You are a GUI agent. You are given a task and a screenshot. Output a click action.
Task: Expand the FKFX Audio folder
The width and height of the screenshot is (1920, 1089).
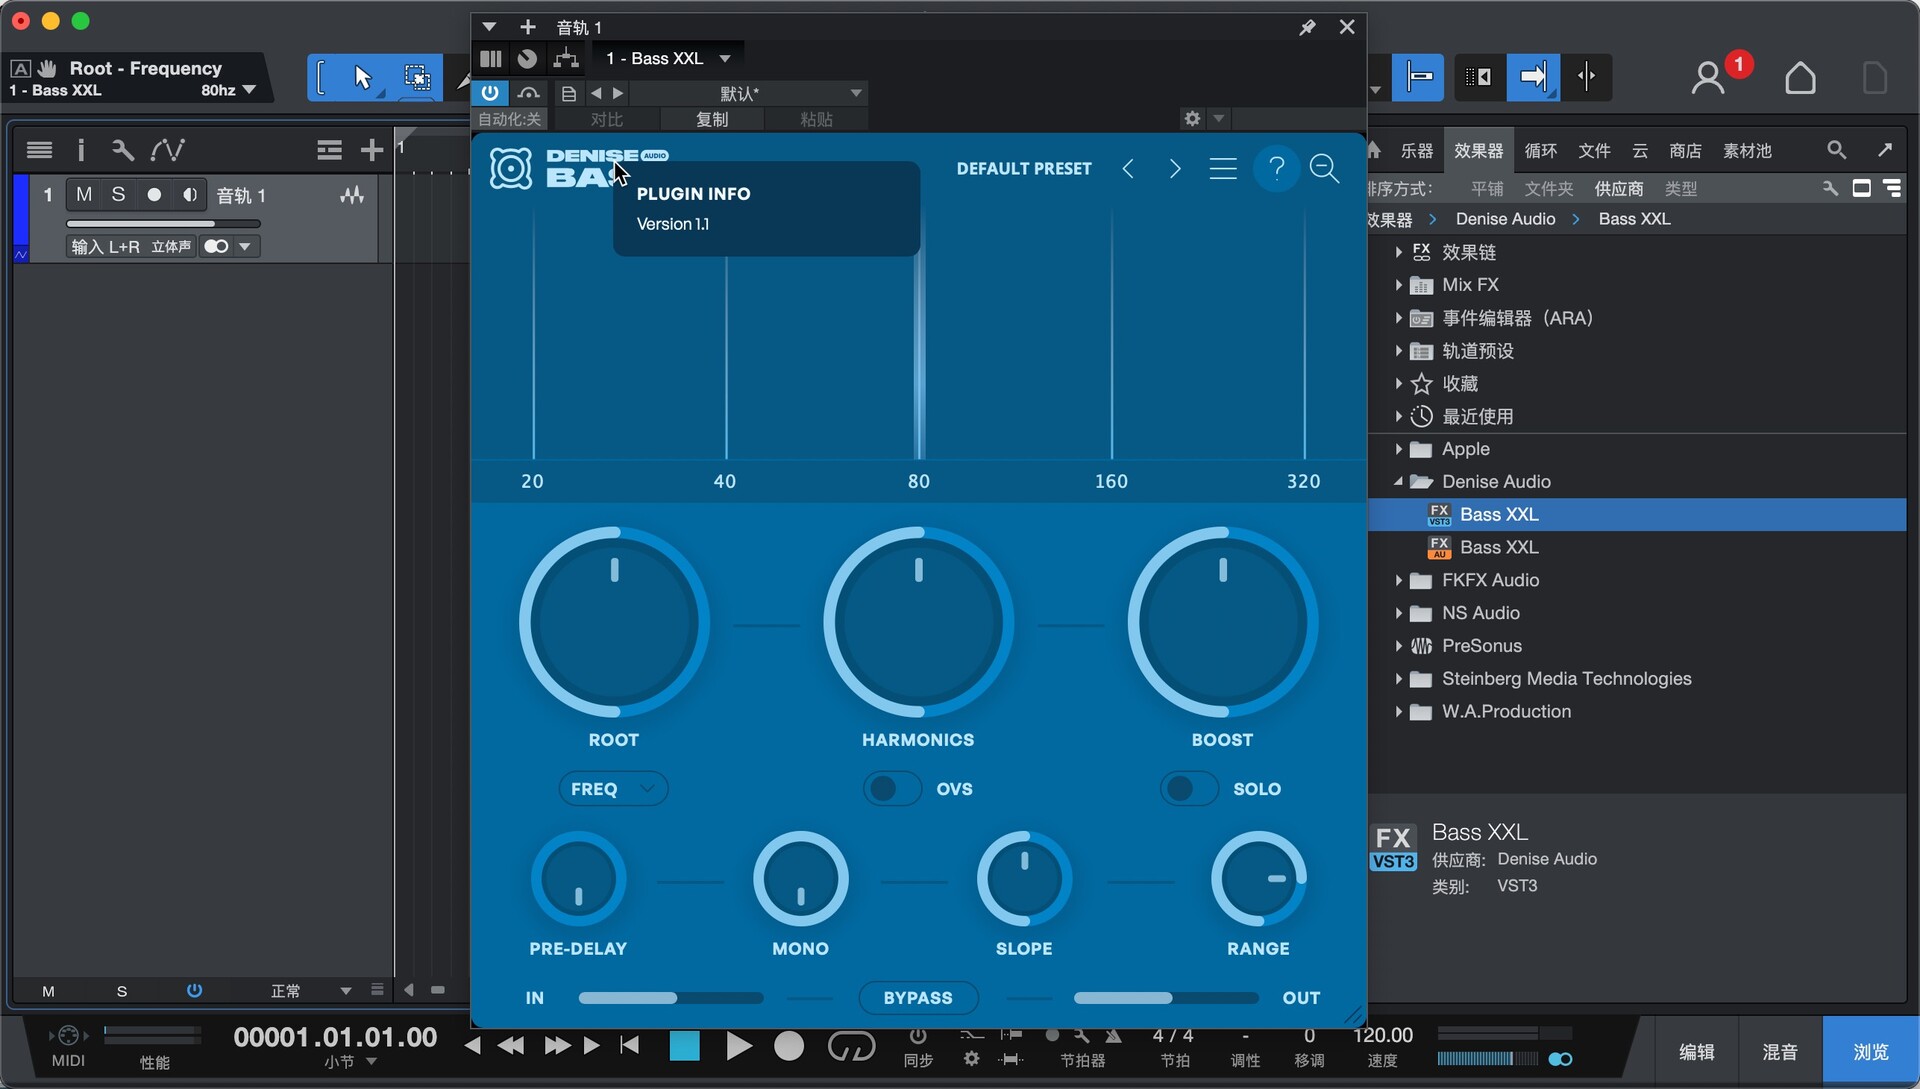pos(1399,580)
